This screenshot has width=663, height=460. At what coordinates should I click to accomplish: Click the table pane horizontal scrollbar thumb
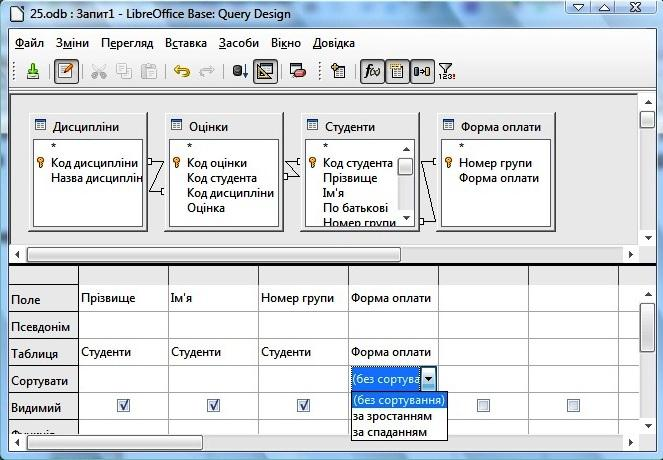pyautogui.click(x=214, y=255)
